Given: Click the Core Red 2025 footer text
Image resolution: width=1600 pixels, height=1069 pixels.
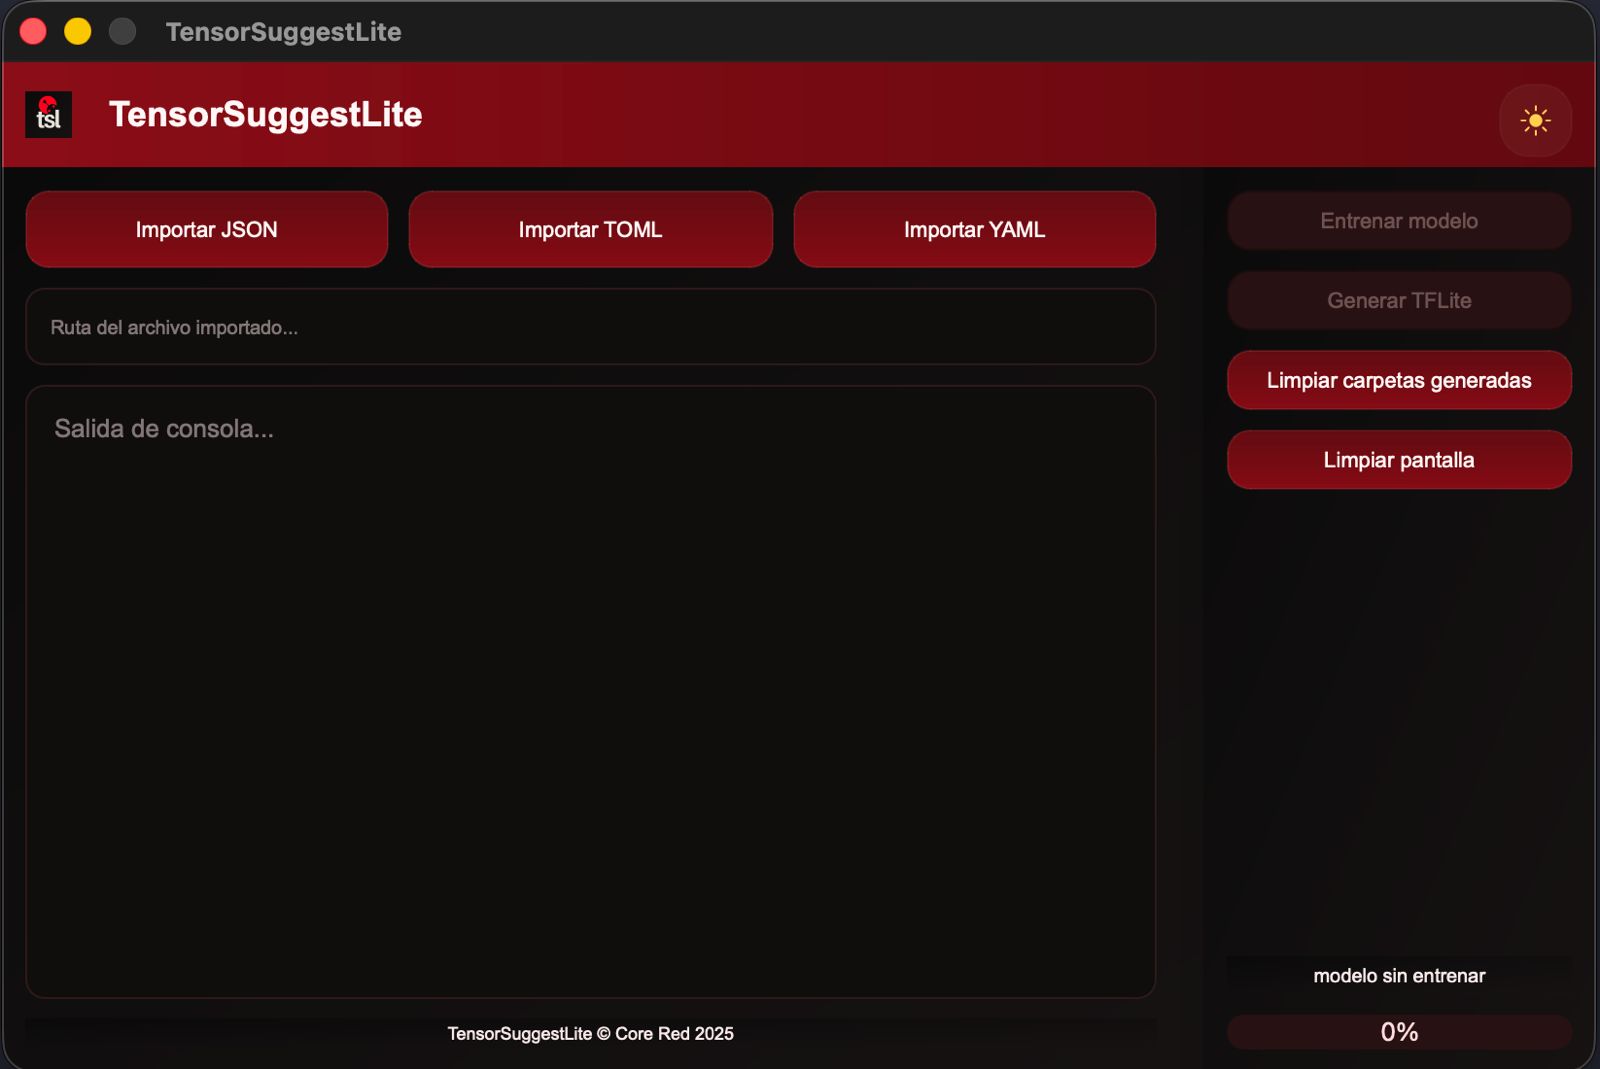Looking at the screenshot, I should (590, 1033).
